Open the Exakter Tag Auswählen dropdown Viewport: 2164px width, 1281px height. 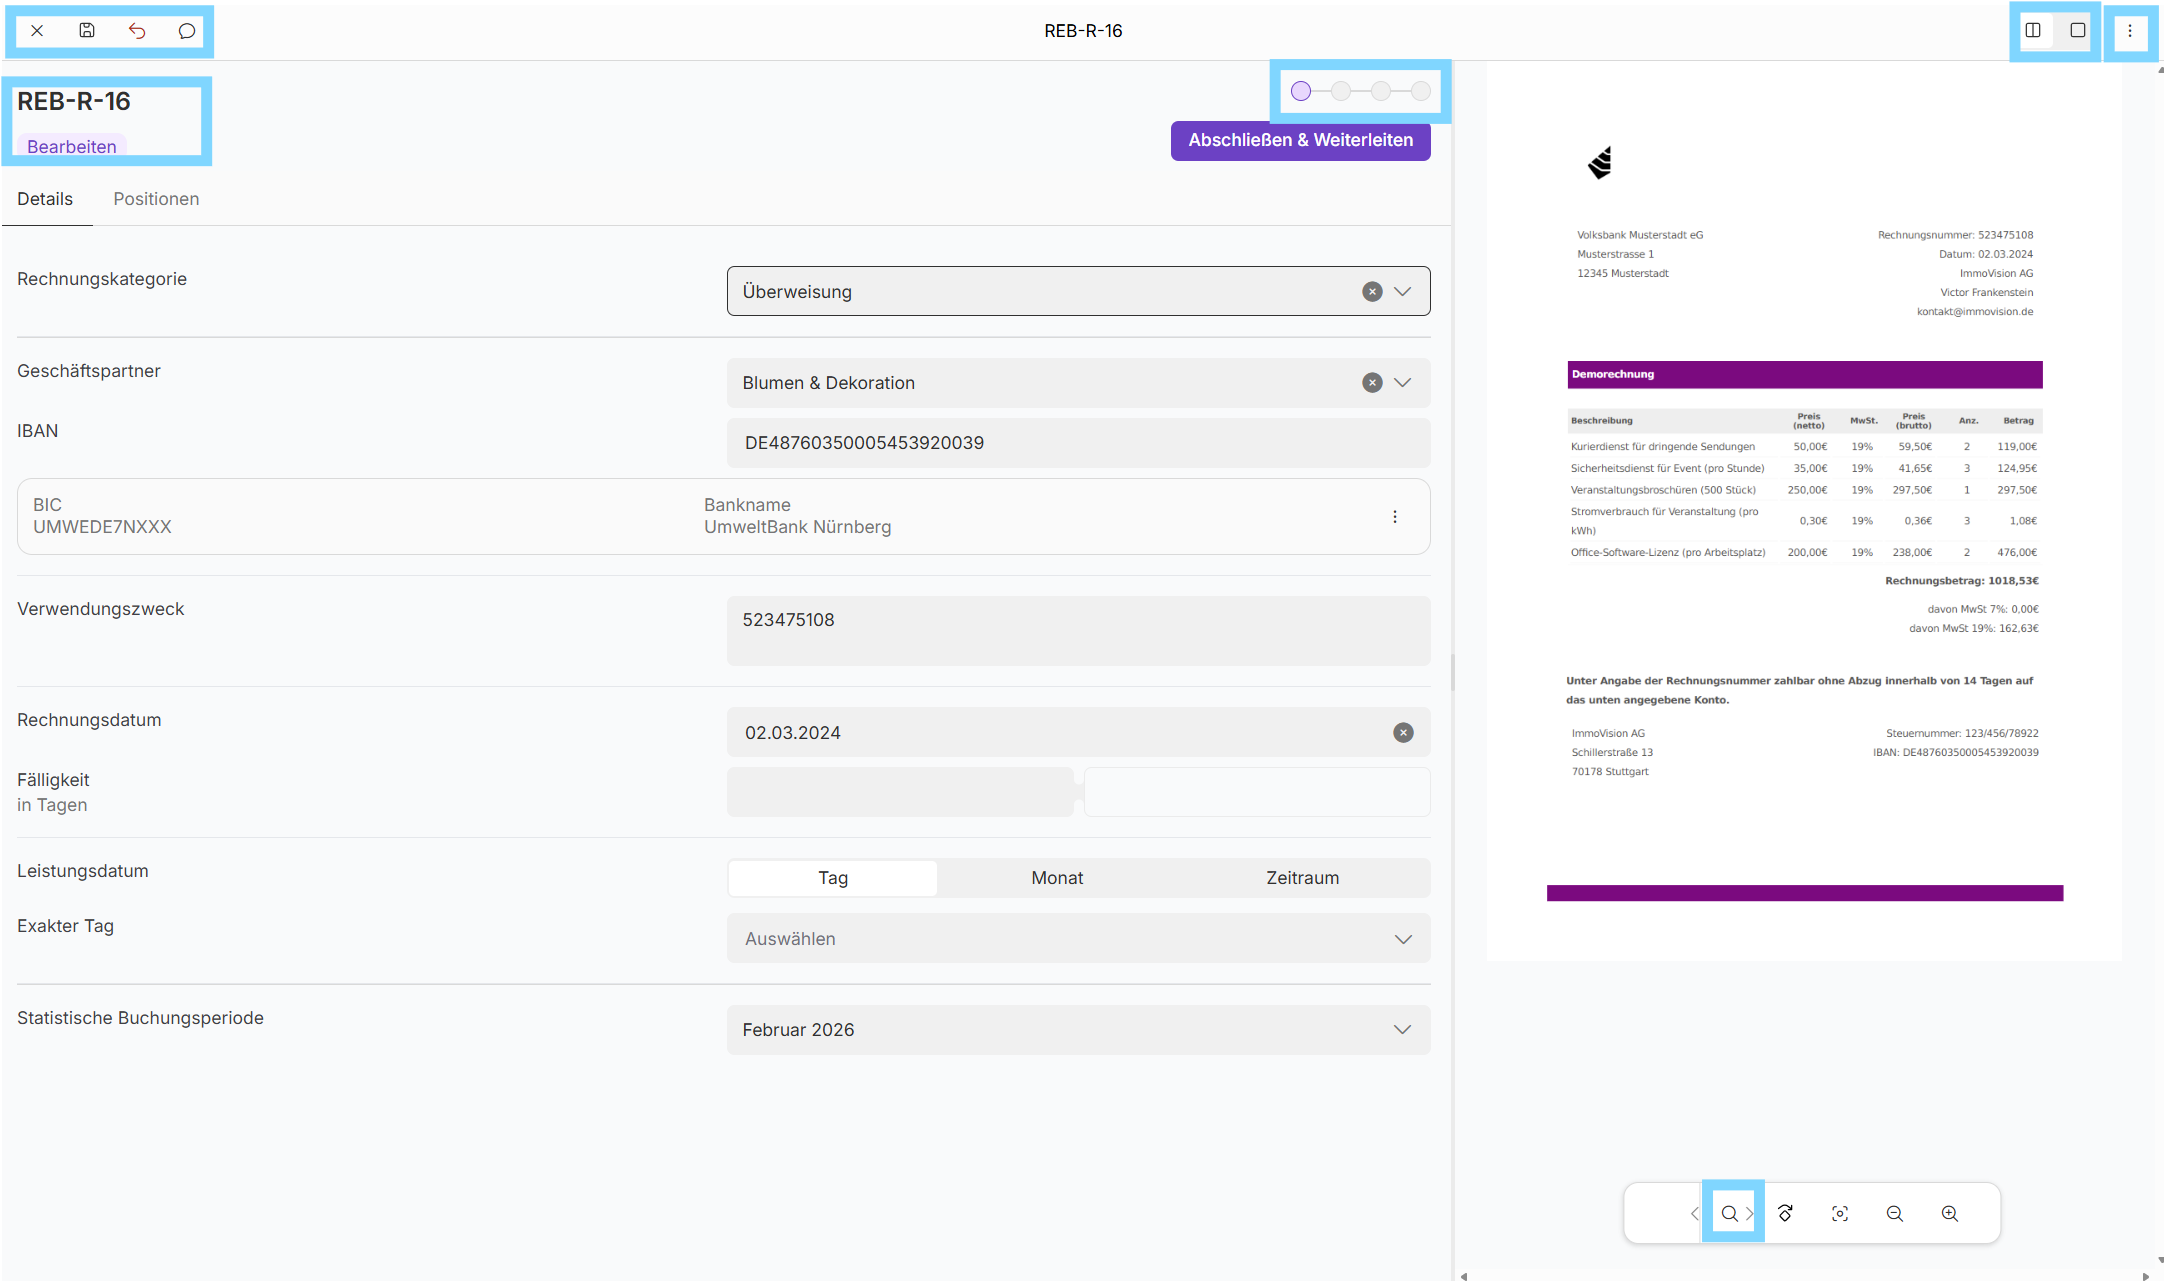click(1078, 939)
